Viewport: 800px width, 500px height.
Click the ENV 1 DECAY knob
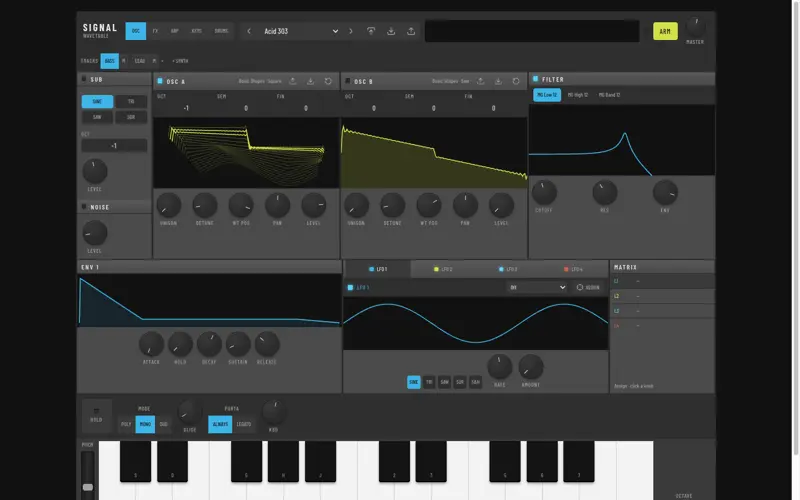[209, 344]
